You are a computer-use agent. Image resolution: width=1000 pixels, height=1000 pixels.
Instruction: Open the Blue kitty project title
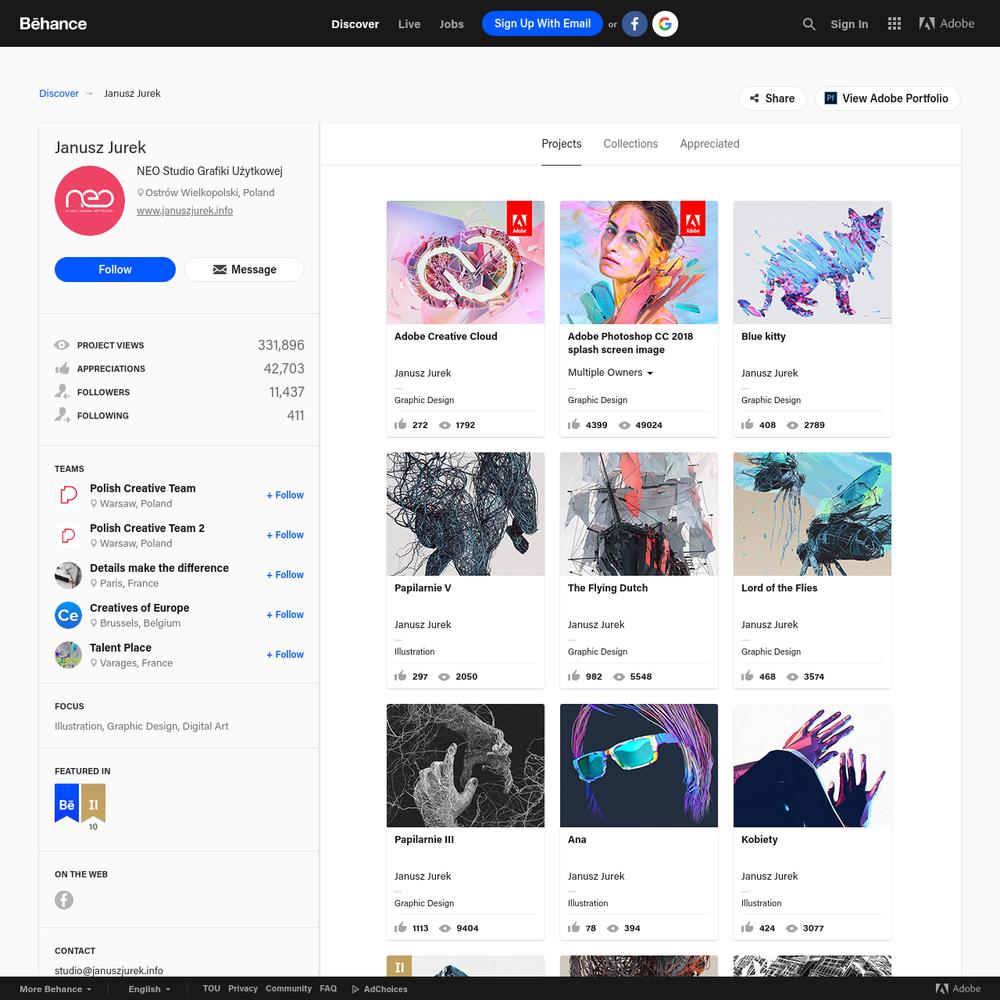(763, 337)
